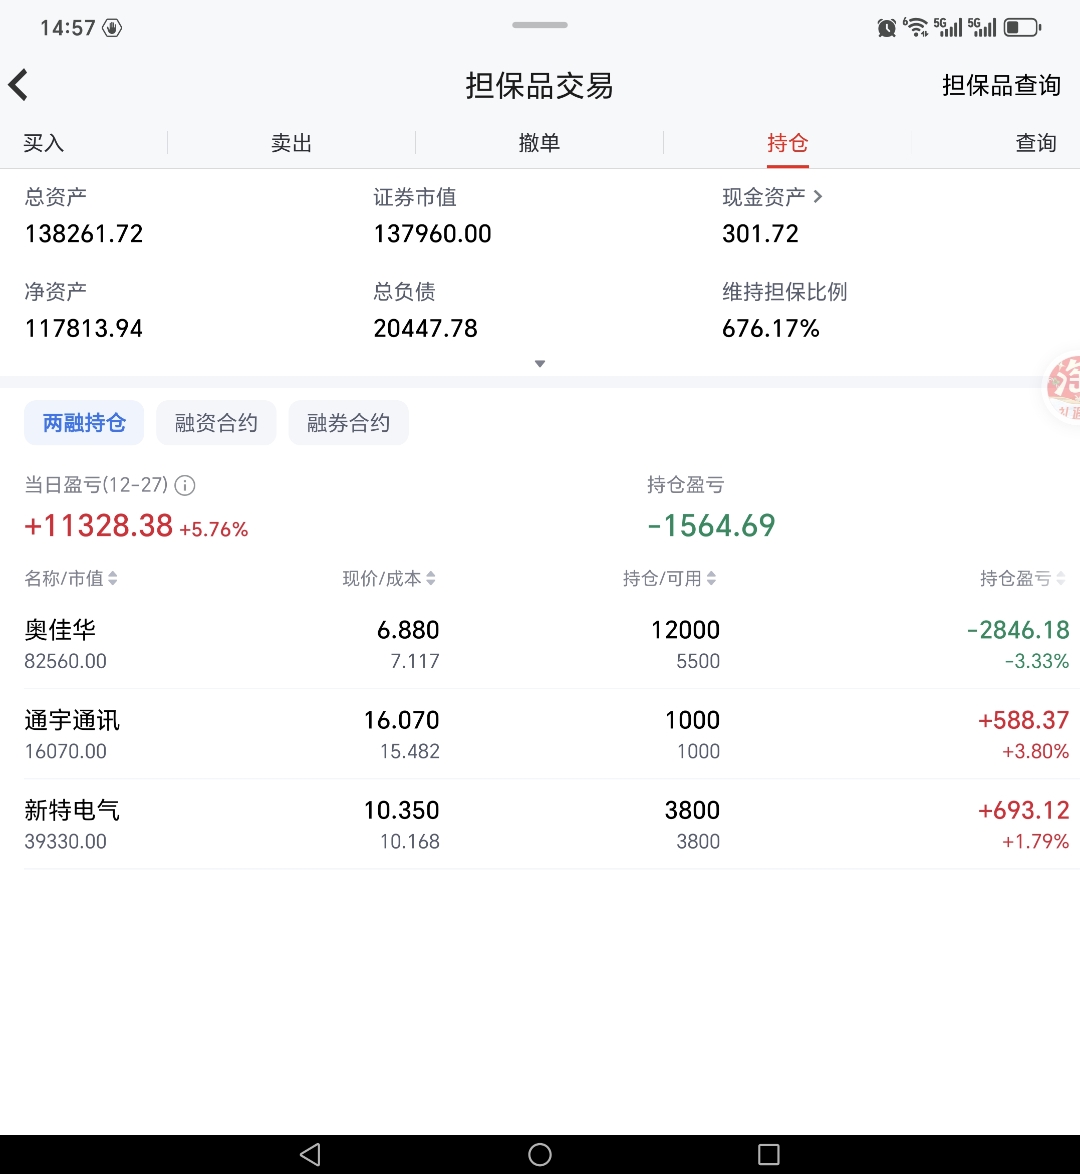Switch to the 买入 tab
This screenshot has height=1174, width=1080.
(42, 143)
